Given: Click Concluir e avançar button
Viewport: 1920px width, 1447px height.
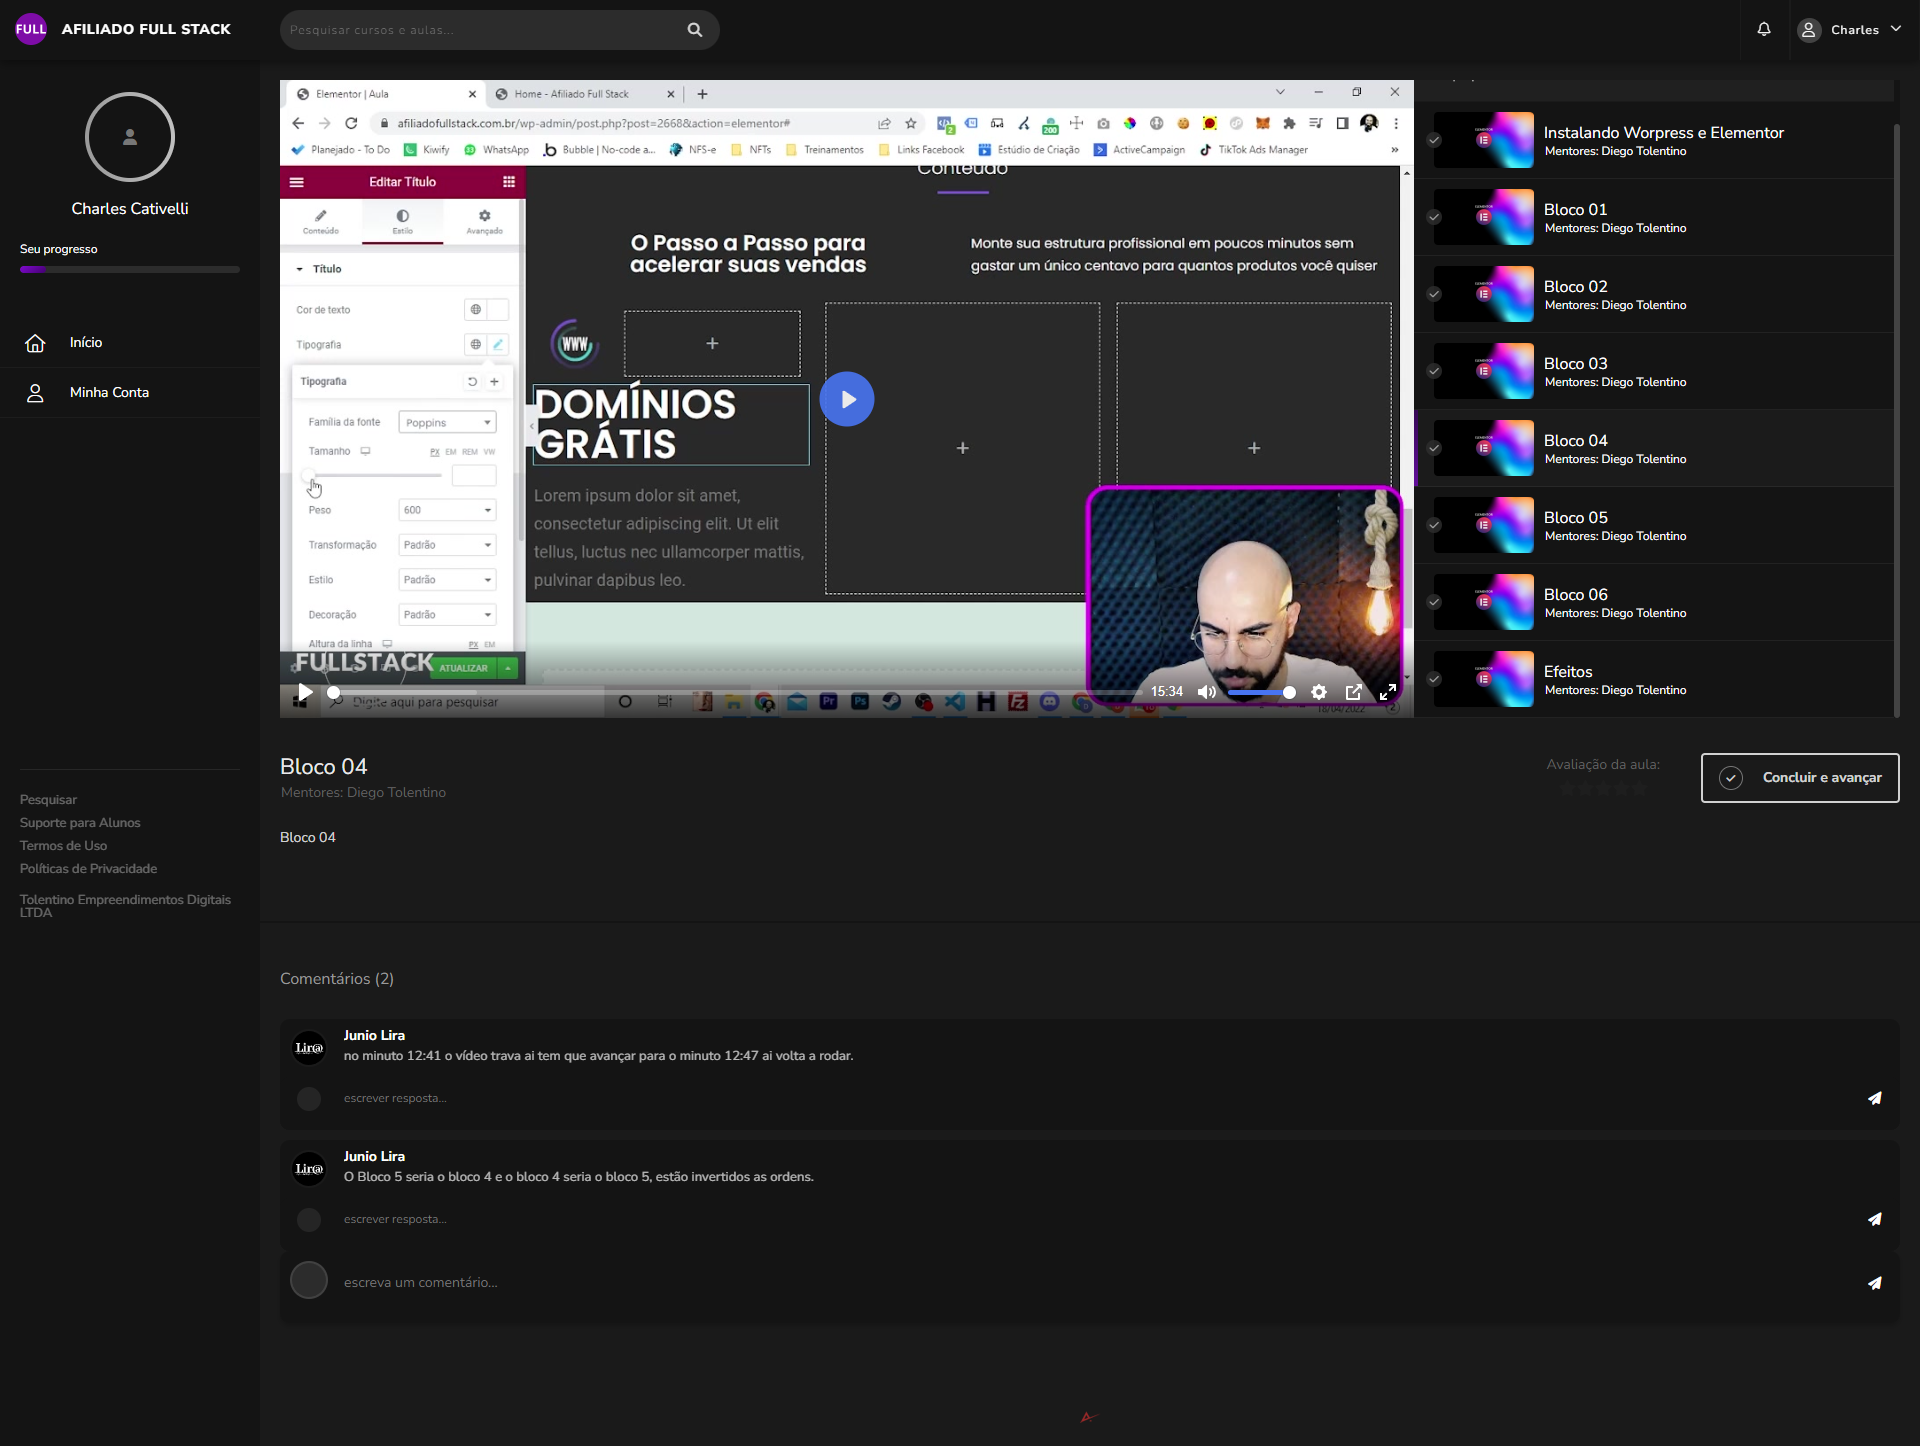Looking at the screenshot, I should (x=1799, y=778).
